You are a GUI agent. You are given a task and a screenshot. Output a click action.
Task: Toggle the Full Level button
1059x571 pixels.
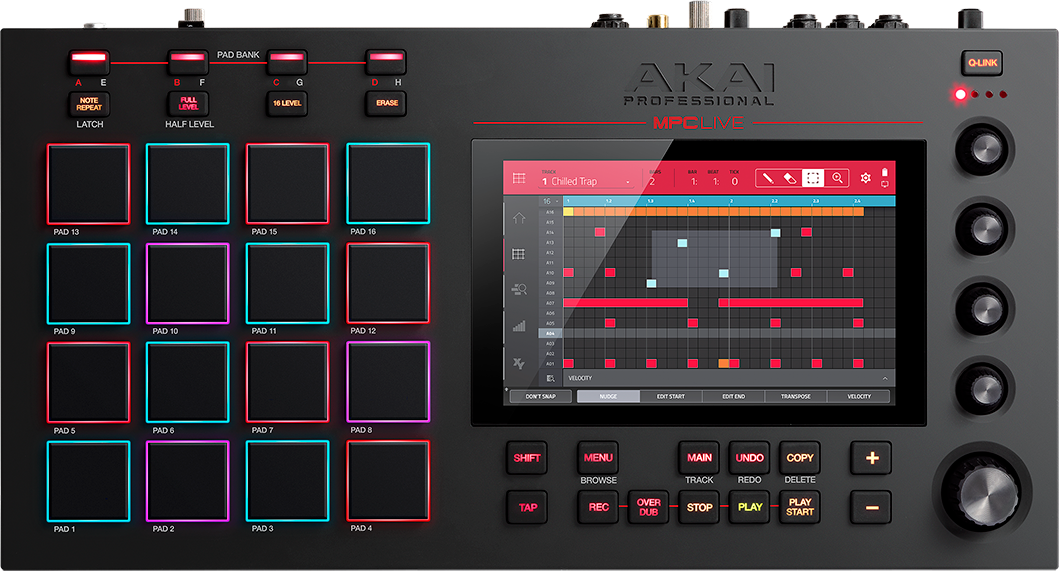click(188, 103)
